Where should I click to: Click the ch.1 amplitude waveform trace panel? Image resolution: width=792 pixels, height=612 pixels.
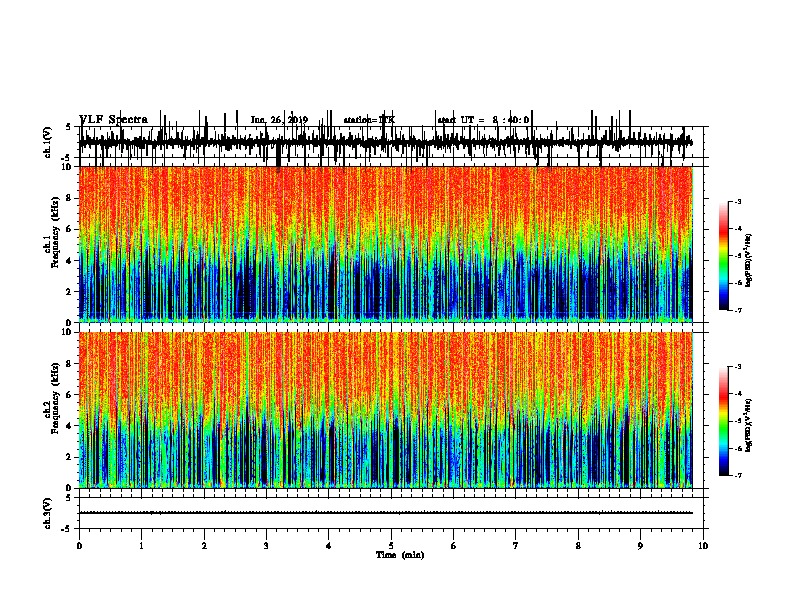point(390,143)
